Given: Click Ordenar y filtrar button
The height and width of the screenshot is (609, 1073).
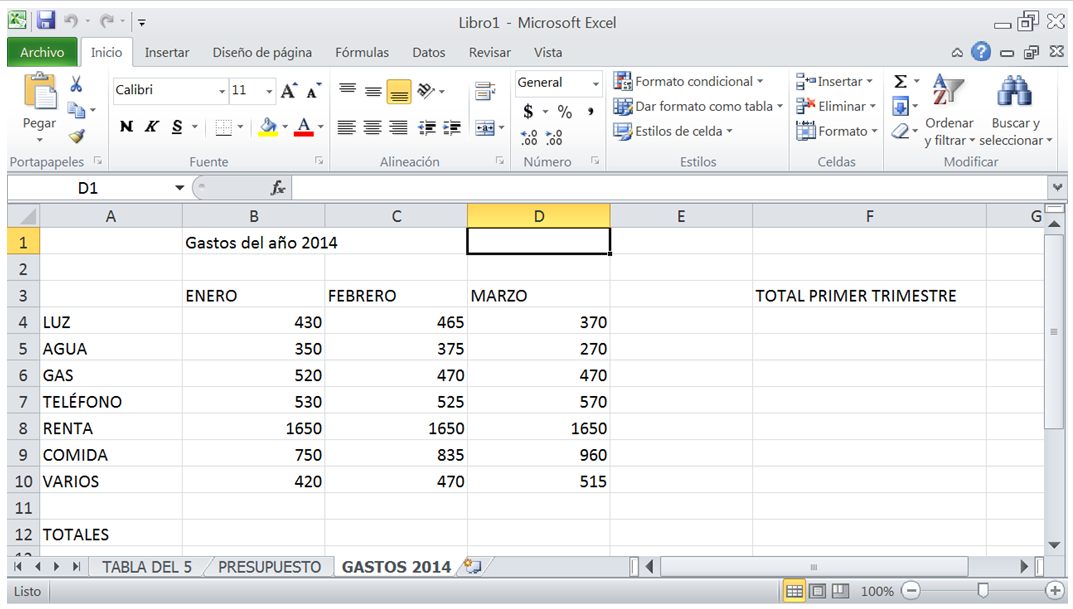Looking at the screenshot, I should point(949,110).
